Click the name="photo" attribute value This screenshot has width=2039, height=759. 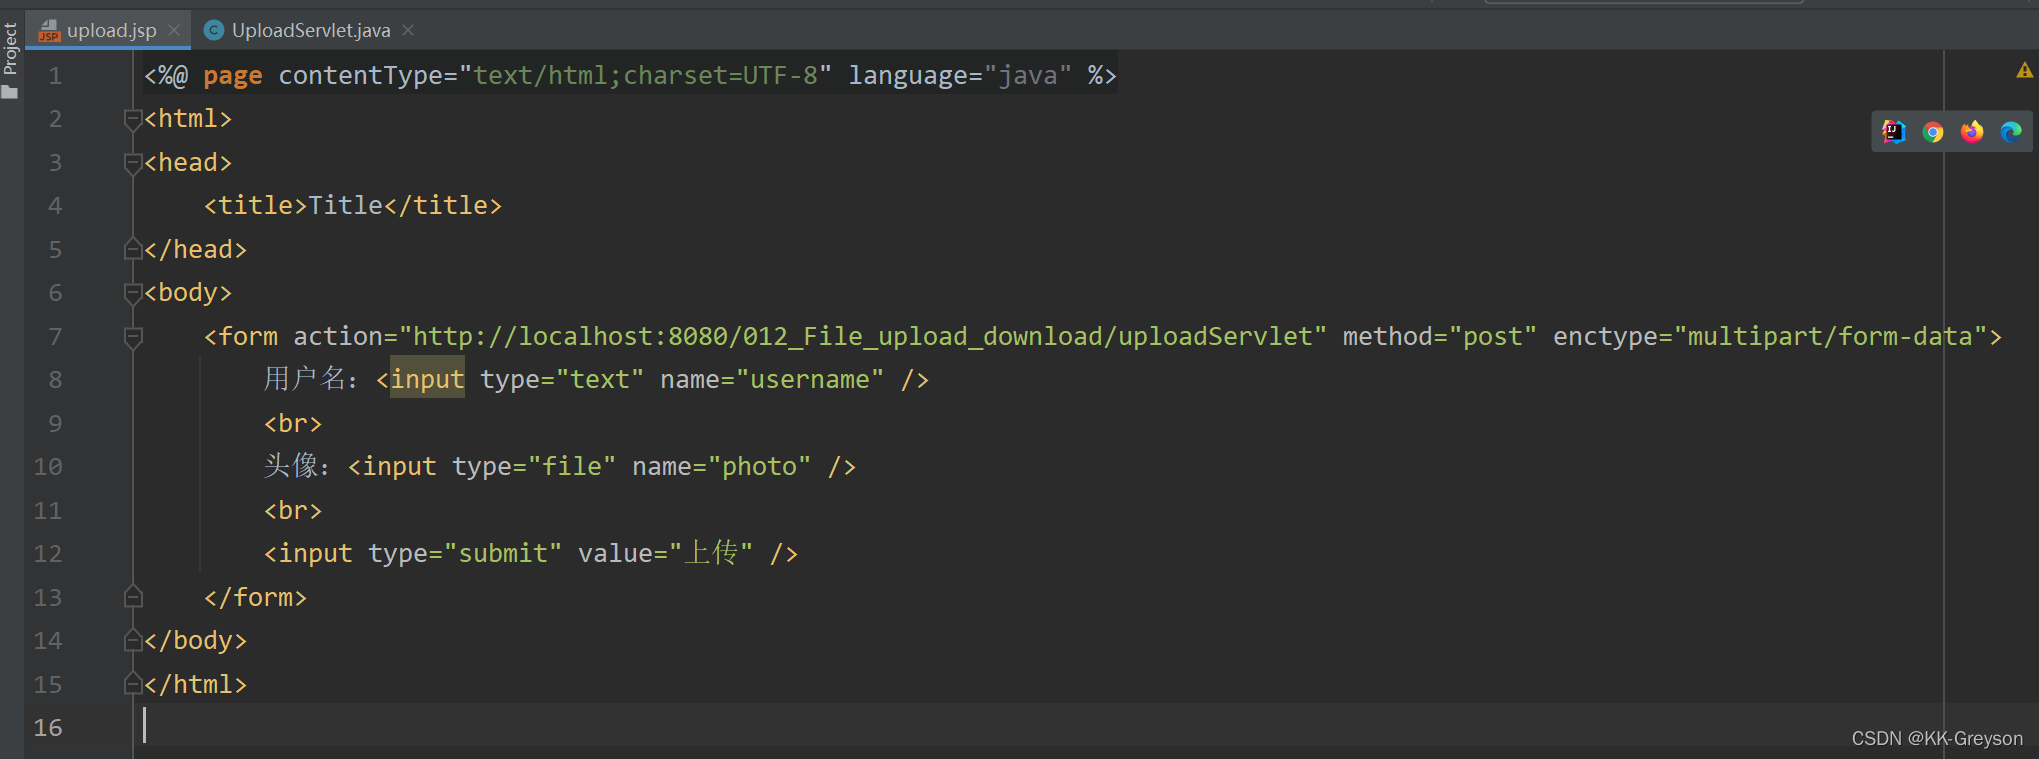(760, 467)
